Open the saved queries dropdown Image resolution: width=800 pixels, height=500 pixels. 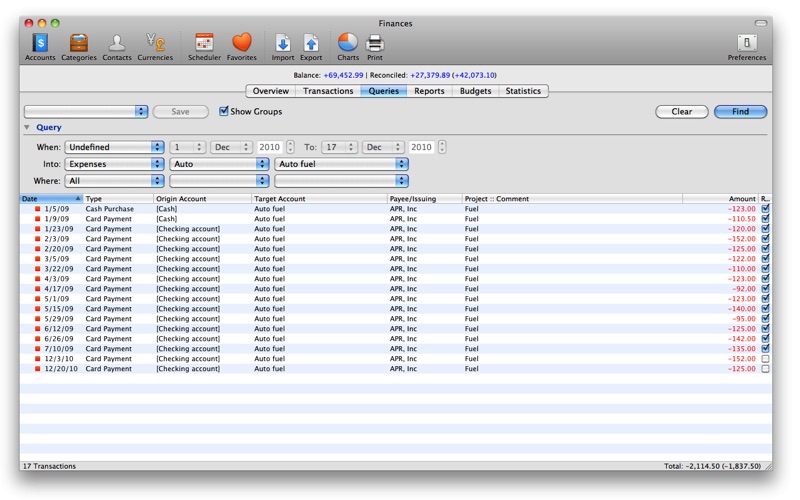pyautogui.click(x=86, y=111)
